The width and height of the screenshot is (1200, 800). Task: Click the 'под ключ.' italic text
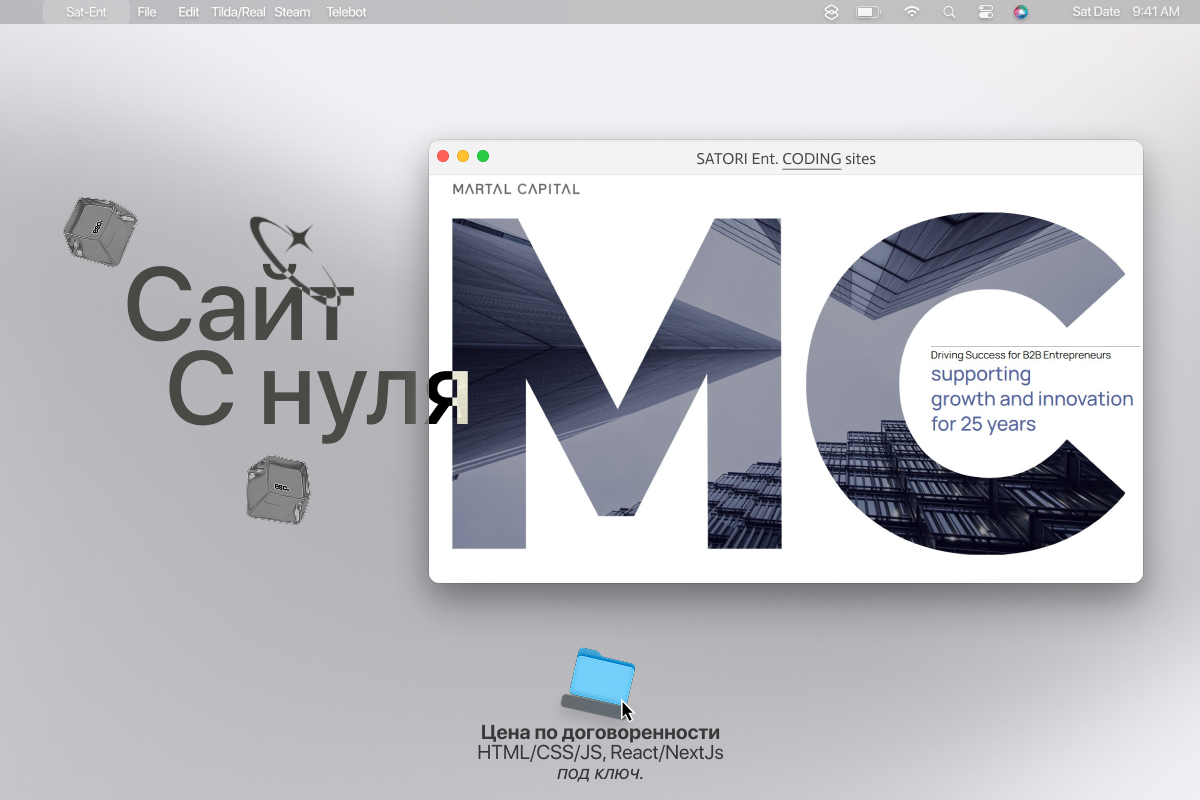[x=600, y=774]
